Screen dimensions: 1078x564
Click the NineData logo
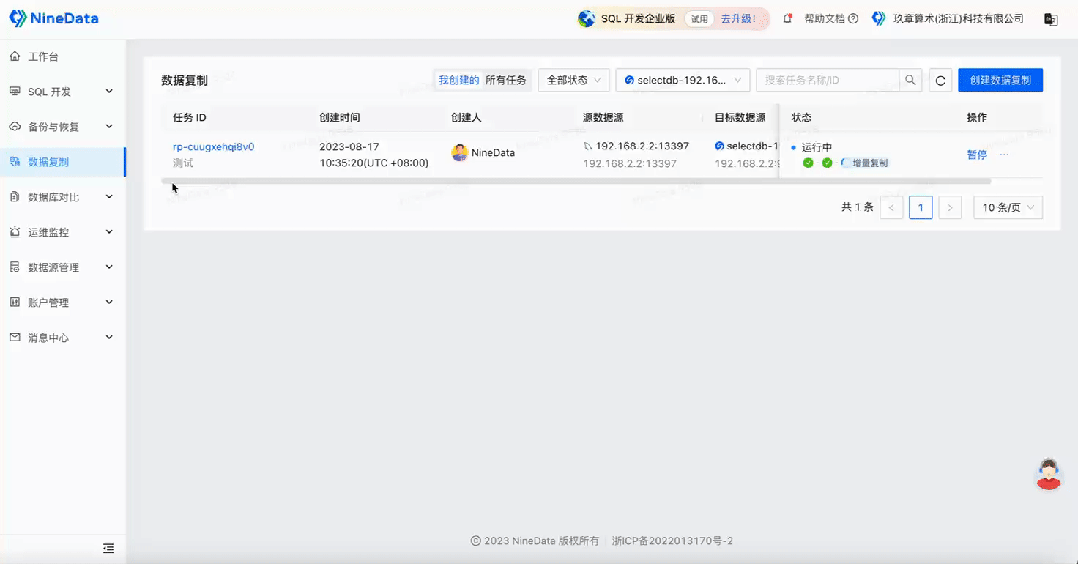tap(54, 18)
